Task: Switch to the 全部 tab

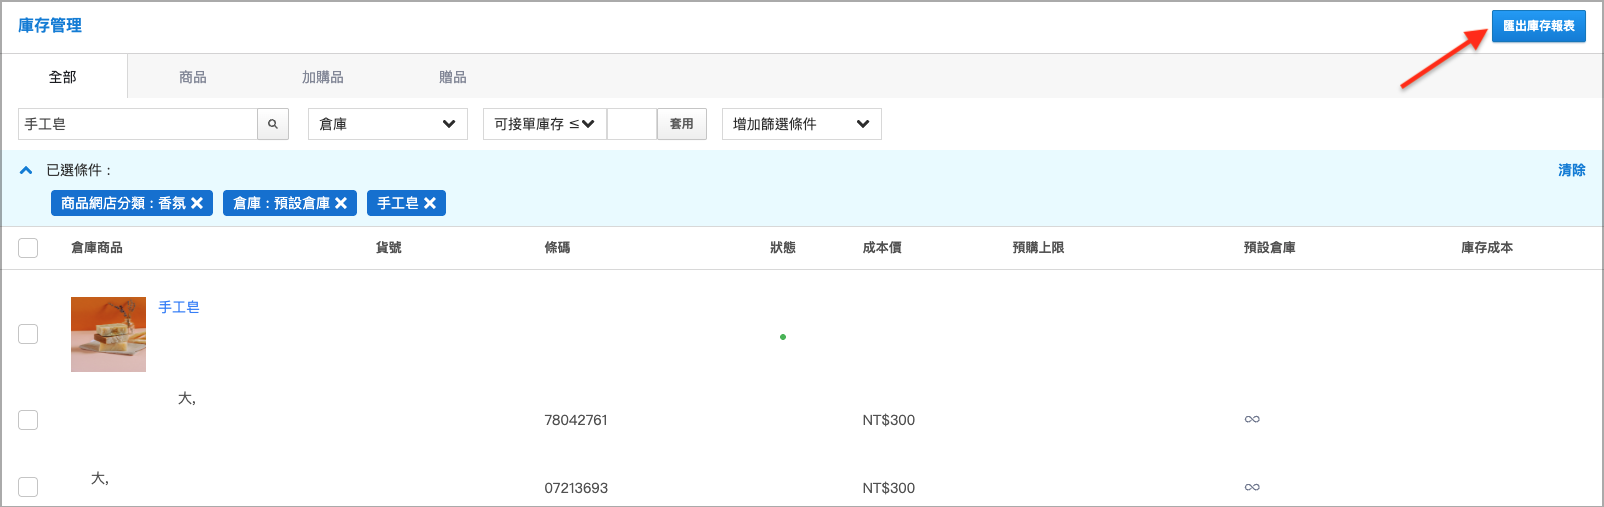Action: coord(63,77)
